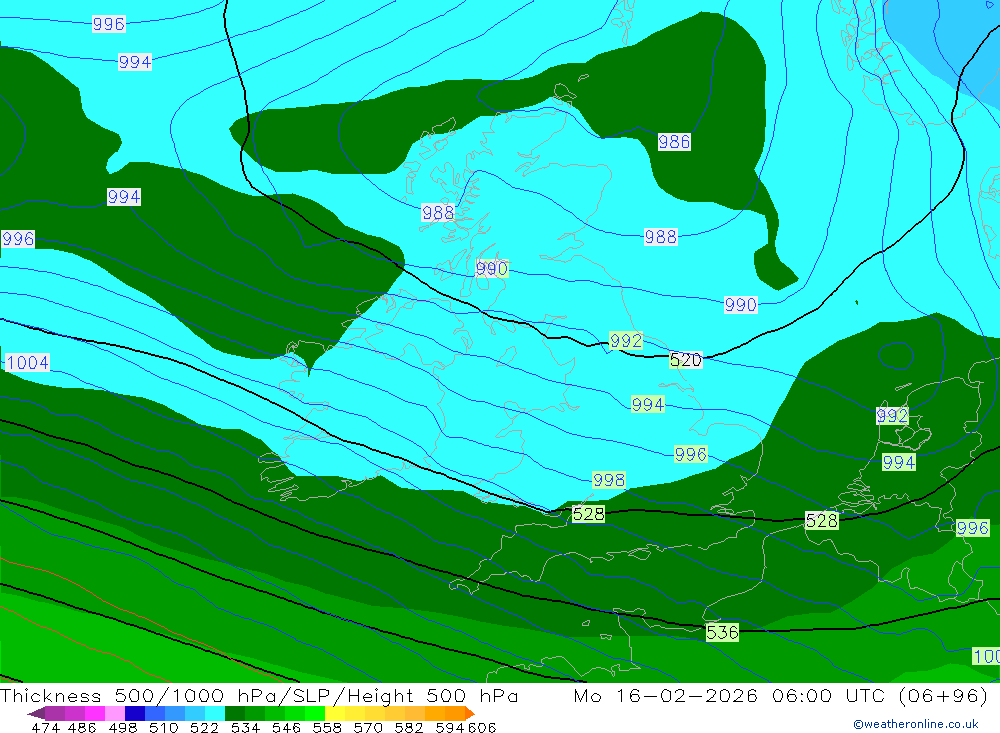Click the magenta legend swatch
1000x733 pixels.
click(x=94, y=713)
